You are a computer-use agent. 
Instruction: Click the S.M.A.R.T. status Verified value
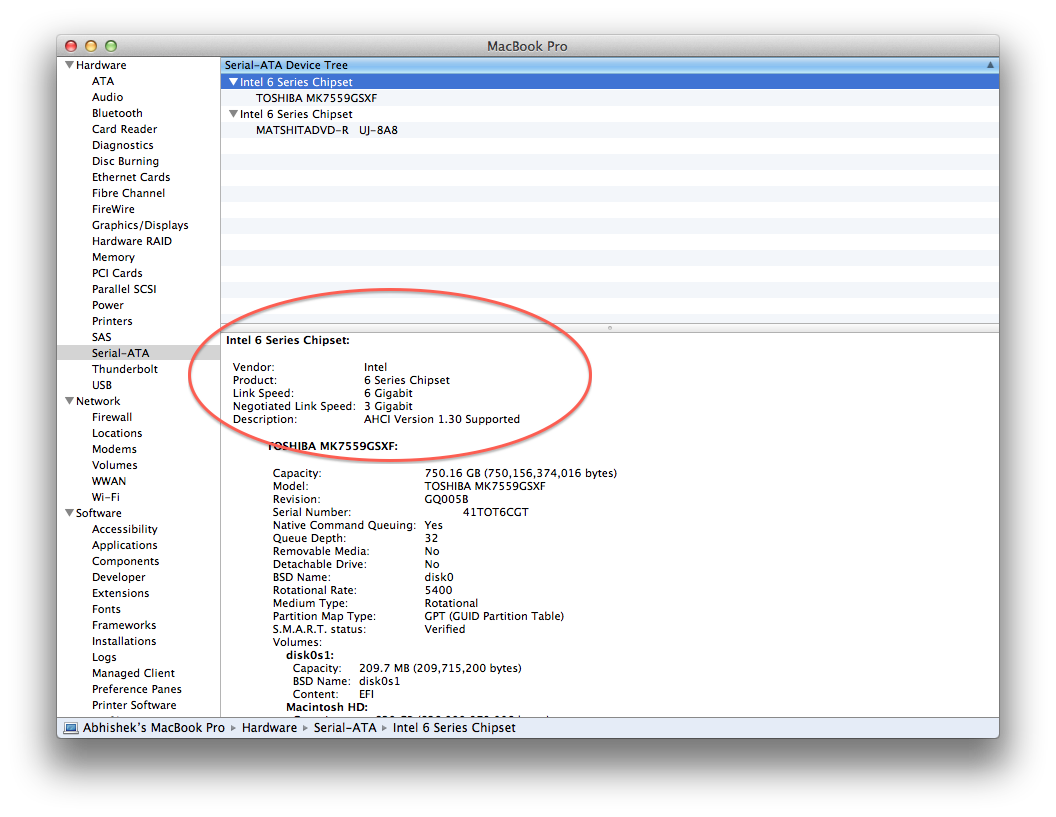pos(444,629)
